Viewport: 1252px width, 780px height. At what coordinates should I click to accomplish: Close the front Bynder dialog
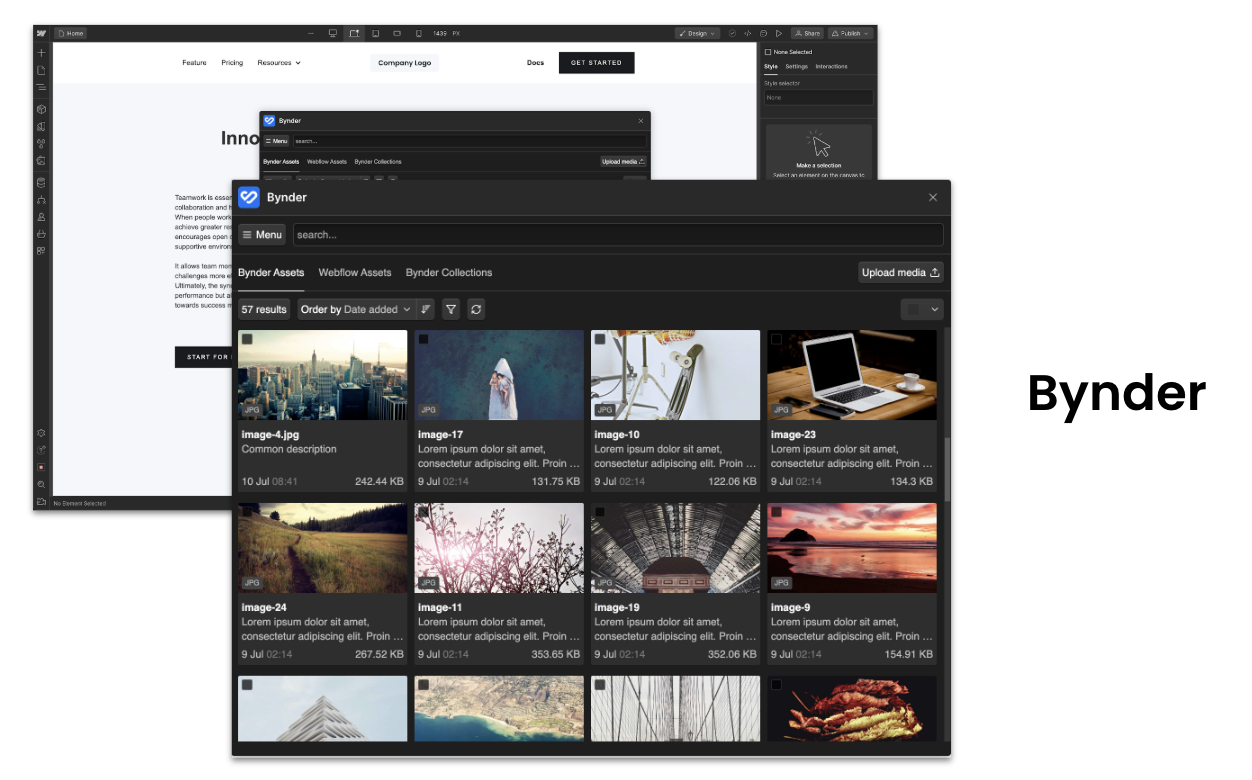pos(933,197)
